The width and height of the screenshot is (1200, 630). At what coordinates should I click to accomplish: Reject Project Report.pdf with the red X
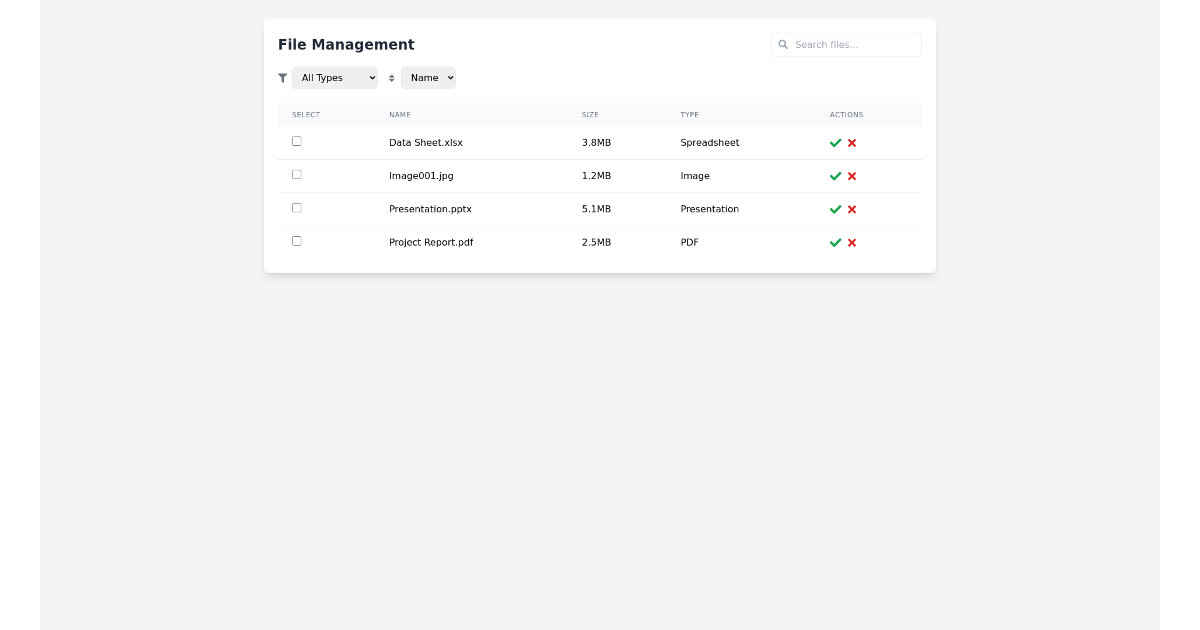(x=851, y=242)
